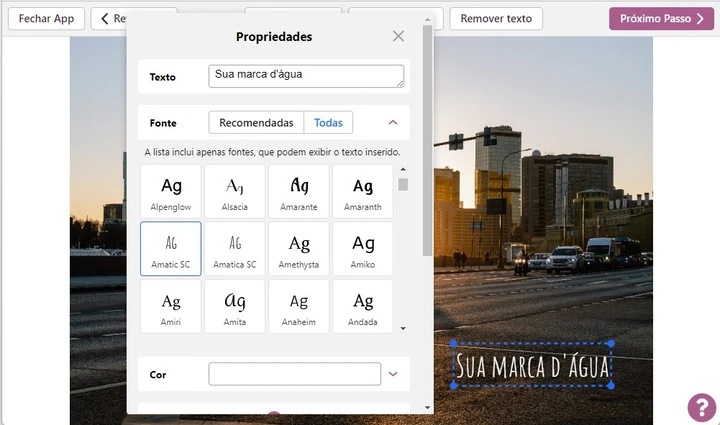Pick the Amethysta font
720x425 pixels.
click(x=299, y=249)
